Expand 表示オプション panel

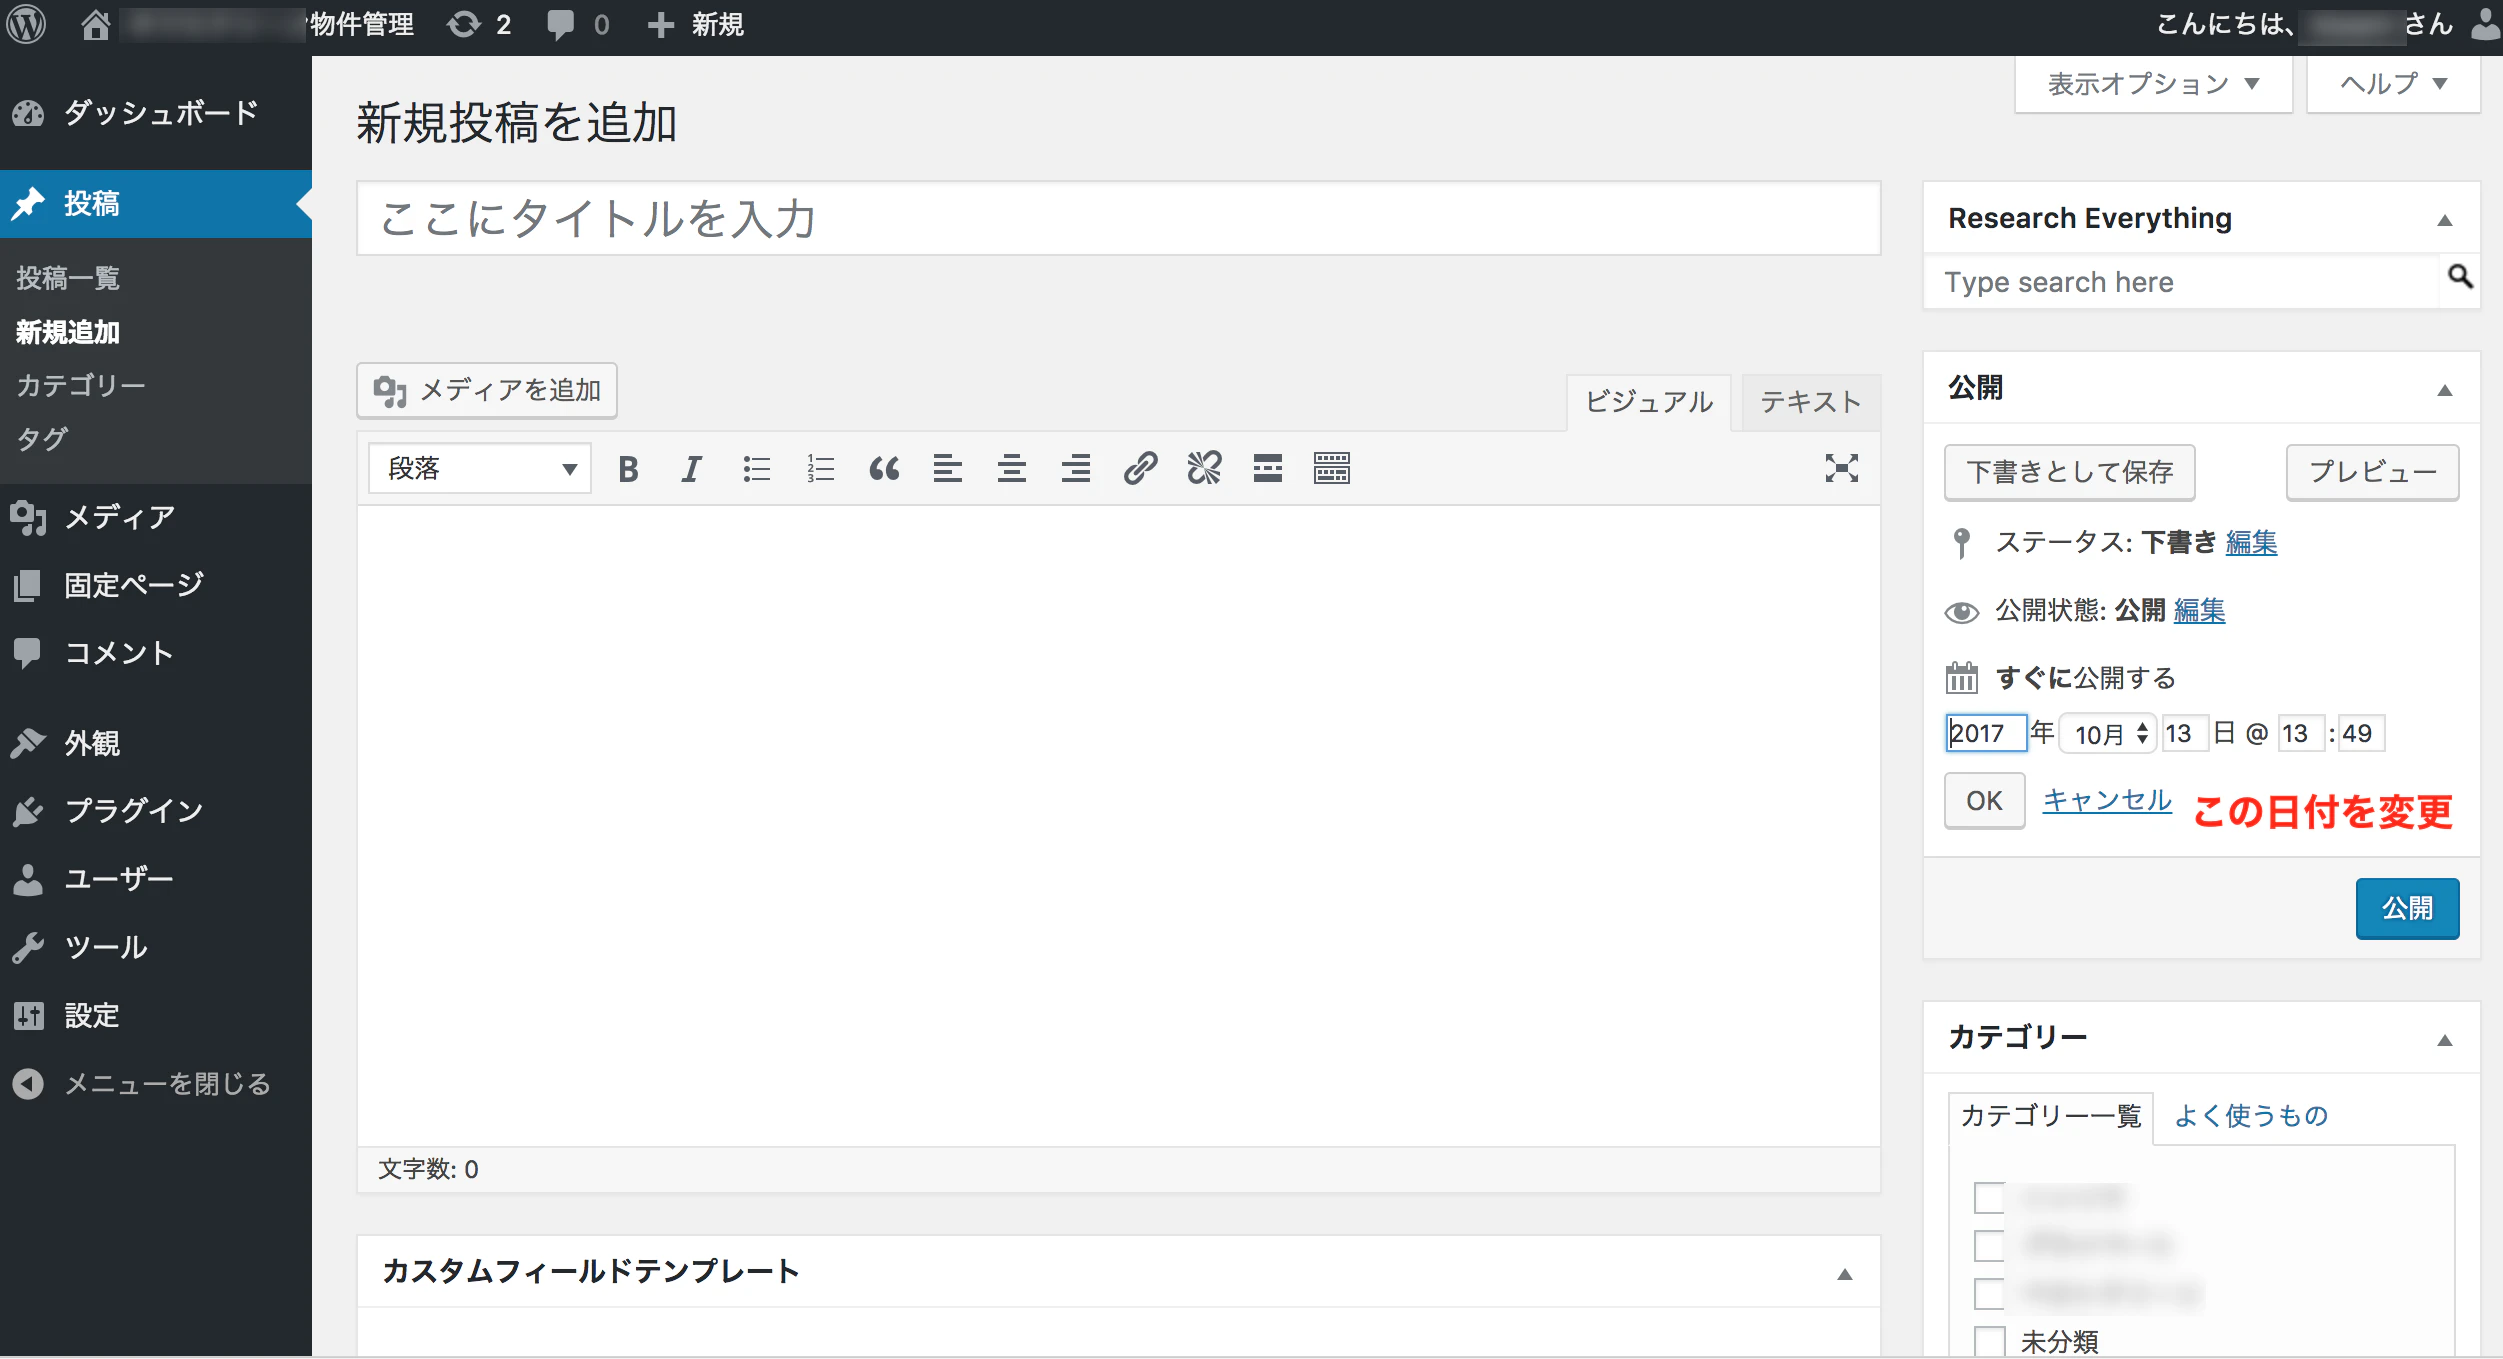[2153, 84]
